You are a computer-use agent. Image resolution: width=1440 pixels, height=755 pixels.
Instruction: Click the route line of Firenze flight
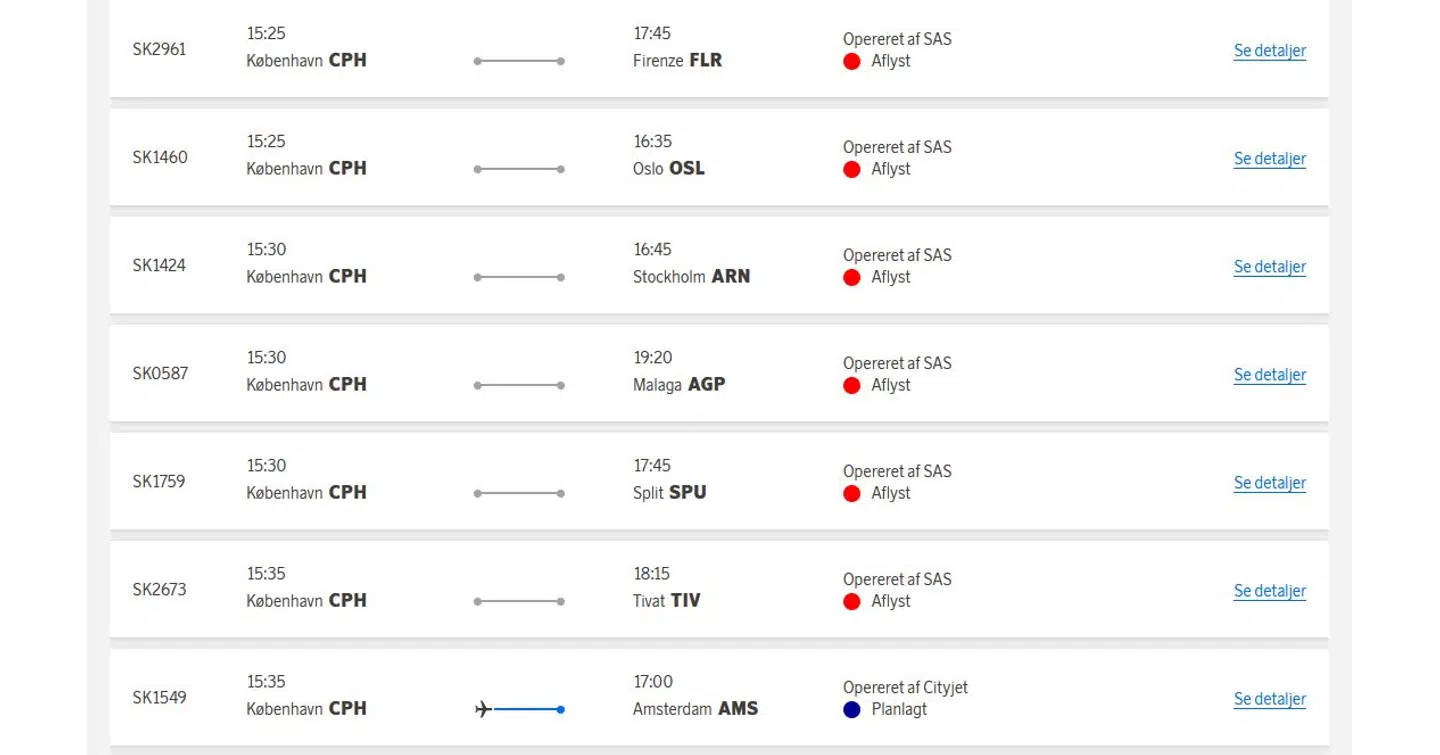coord(519,61)
